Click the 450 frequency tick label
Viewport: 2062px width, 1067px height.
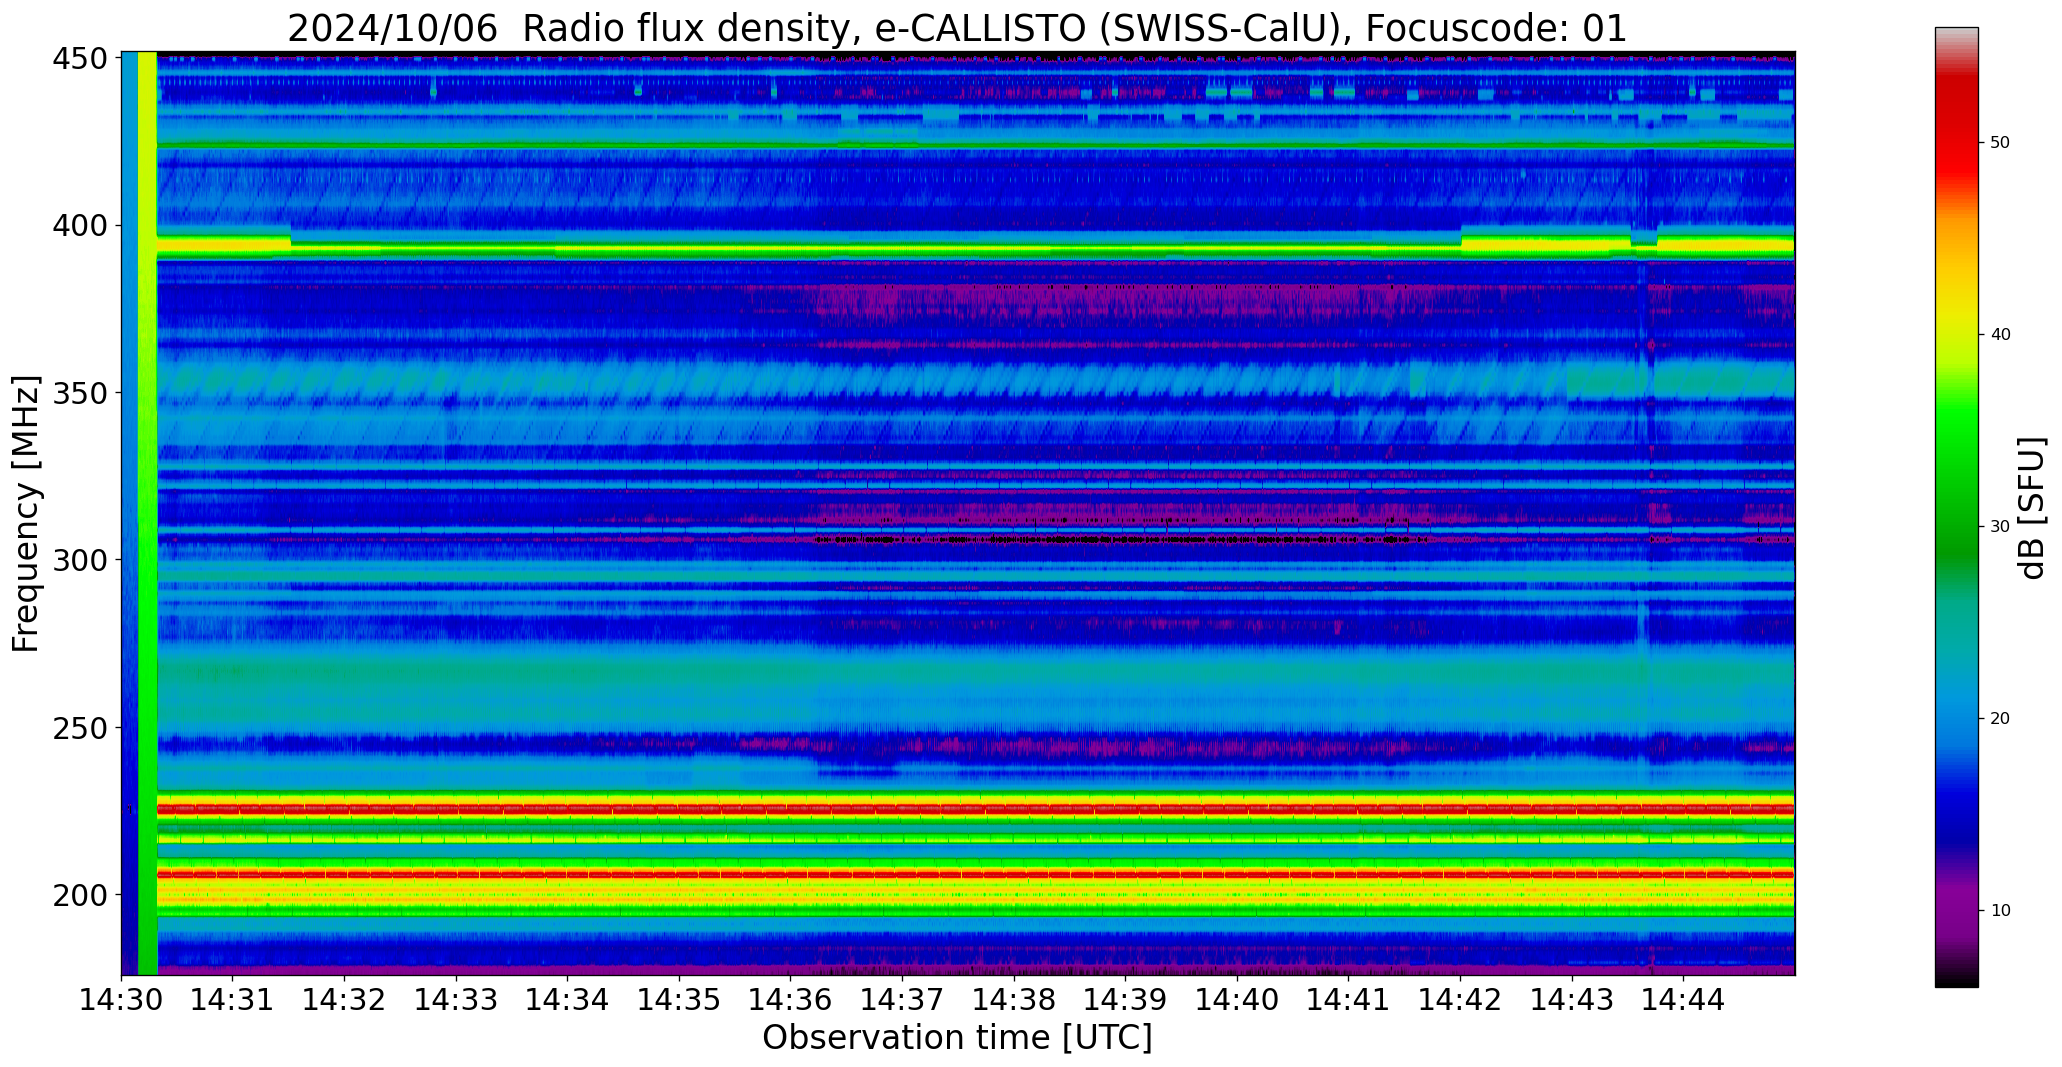coord(80,59)
